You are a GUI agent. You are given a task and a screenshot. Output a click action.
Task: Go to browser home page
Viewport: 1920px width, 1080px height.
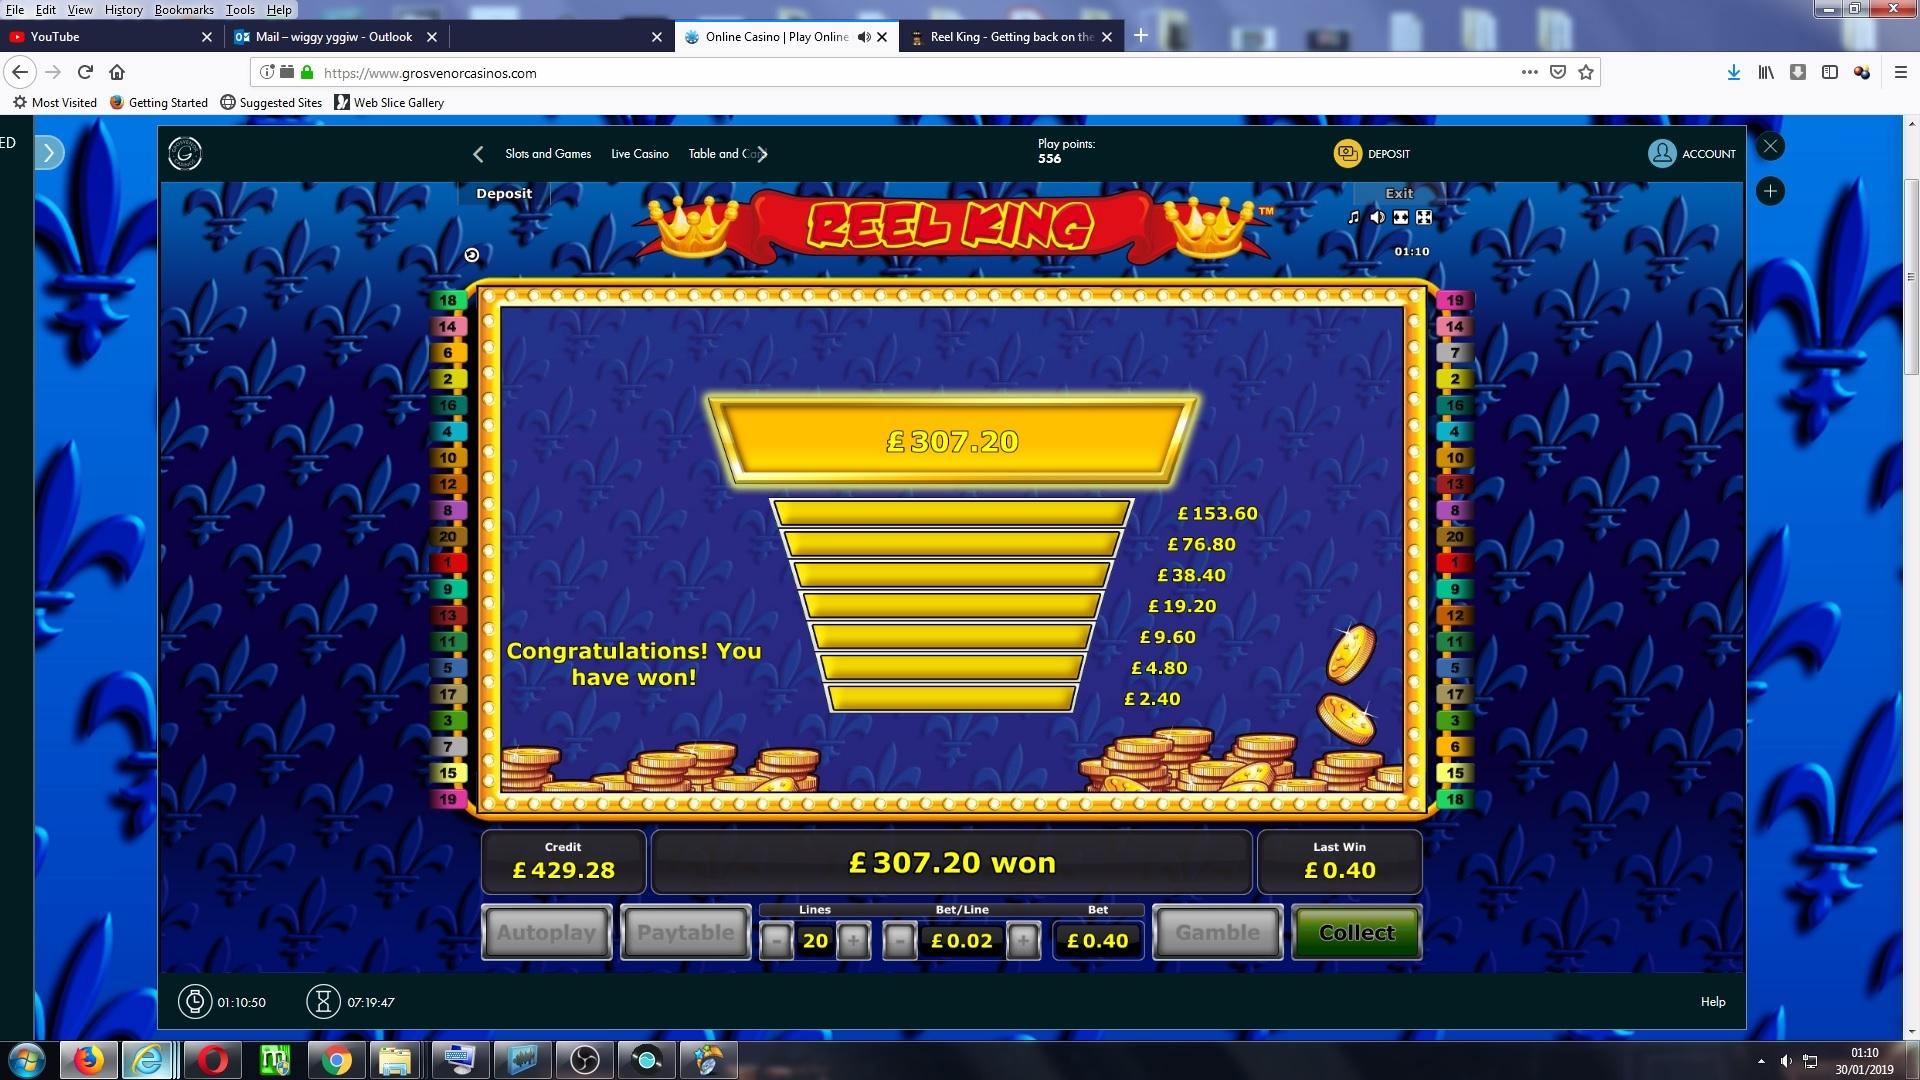click(x=117, y=72)
